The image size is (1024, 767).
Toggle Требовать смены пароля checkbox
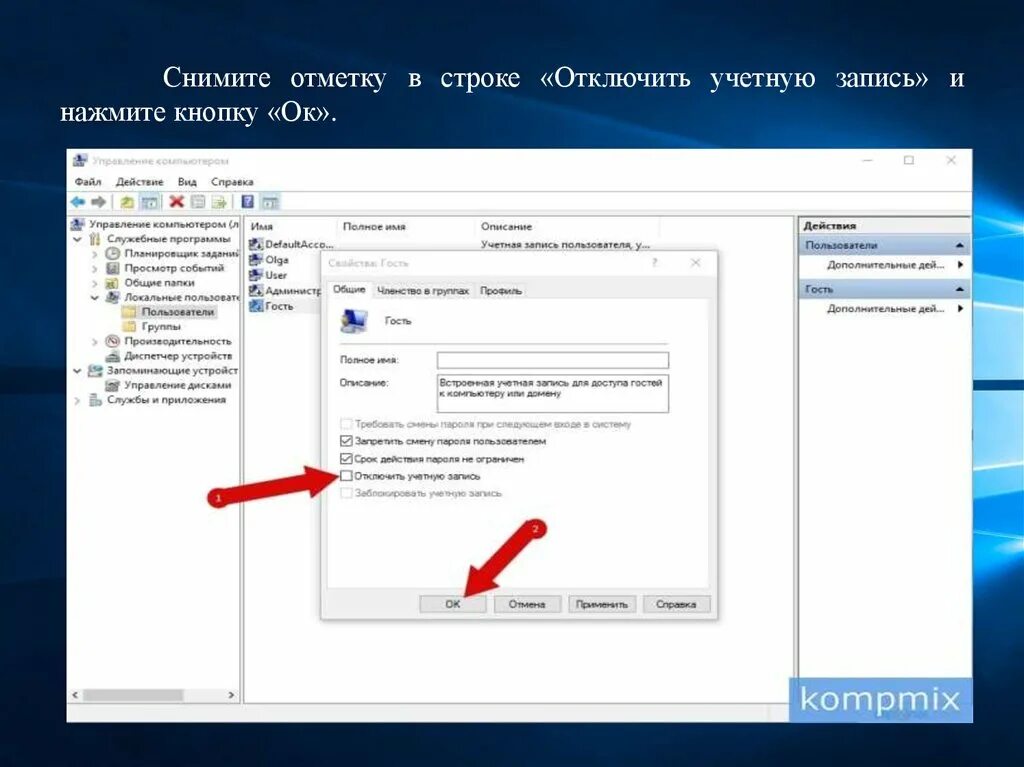tap(347, 424)
